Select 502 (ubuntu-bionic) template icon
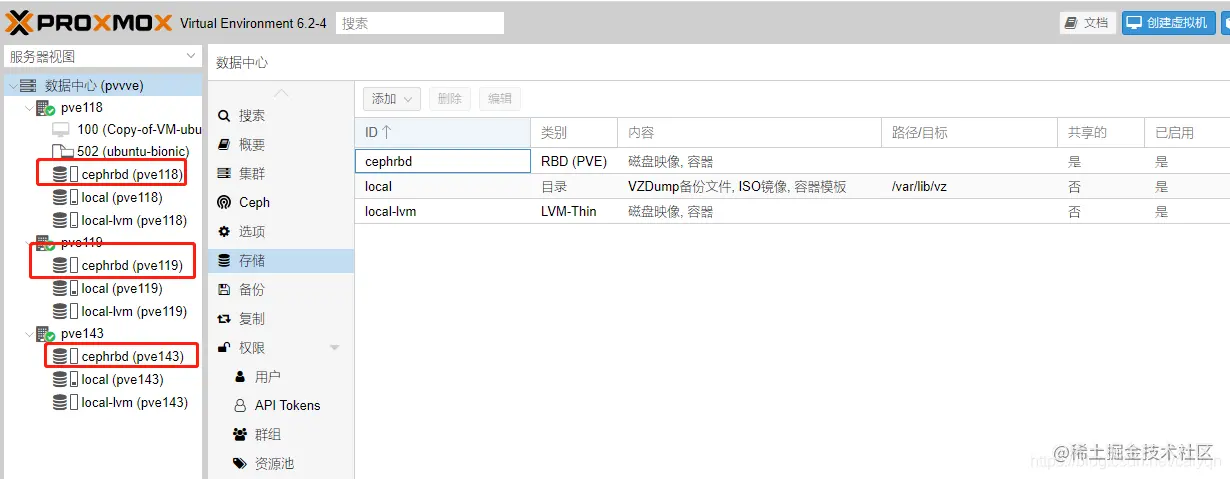1230x479 pixels. pyautogui.click(x=62, y=151)
